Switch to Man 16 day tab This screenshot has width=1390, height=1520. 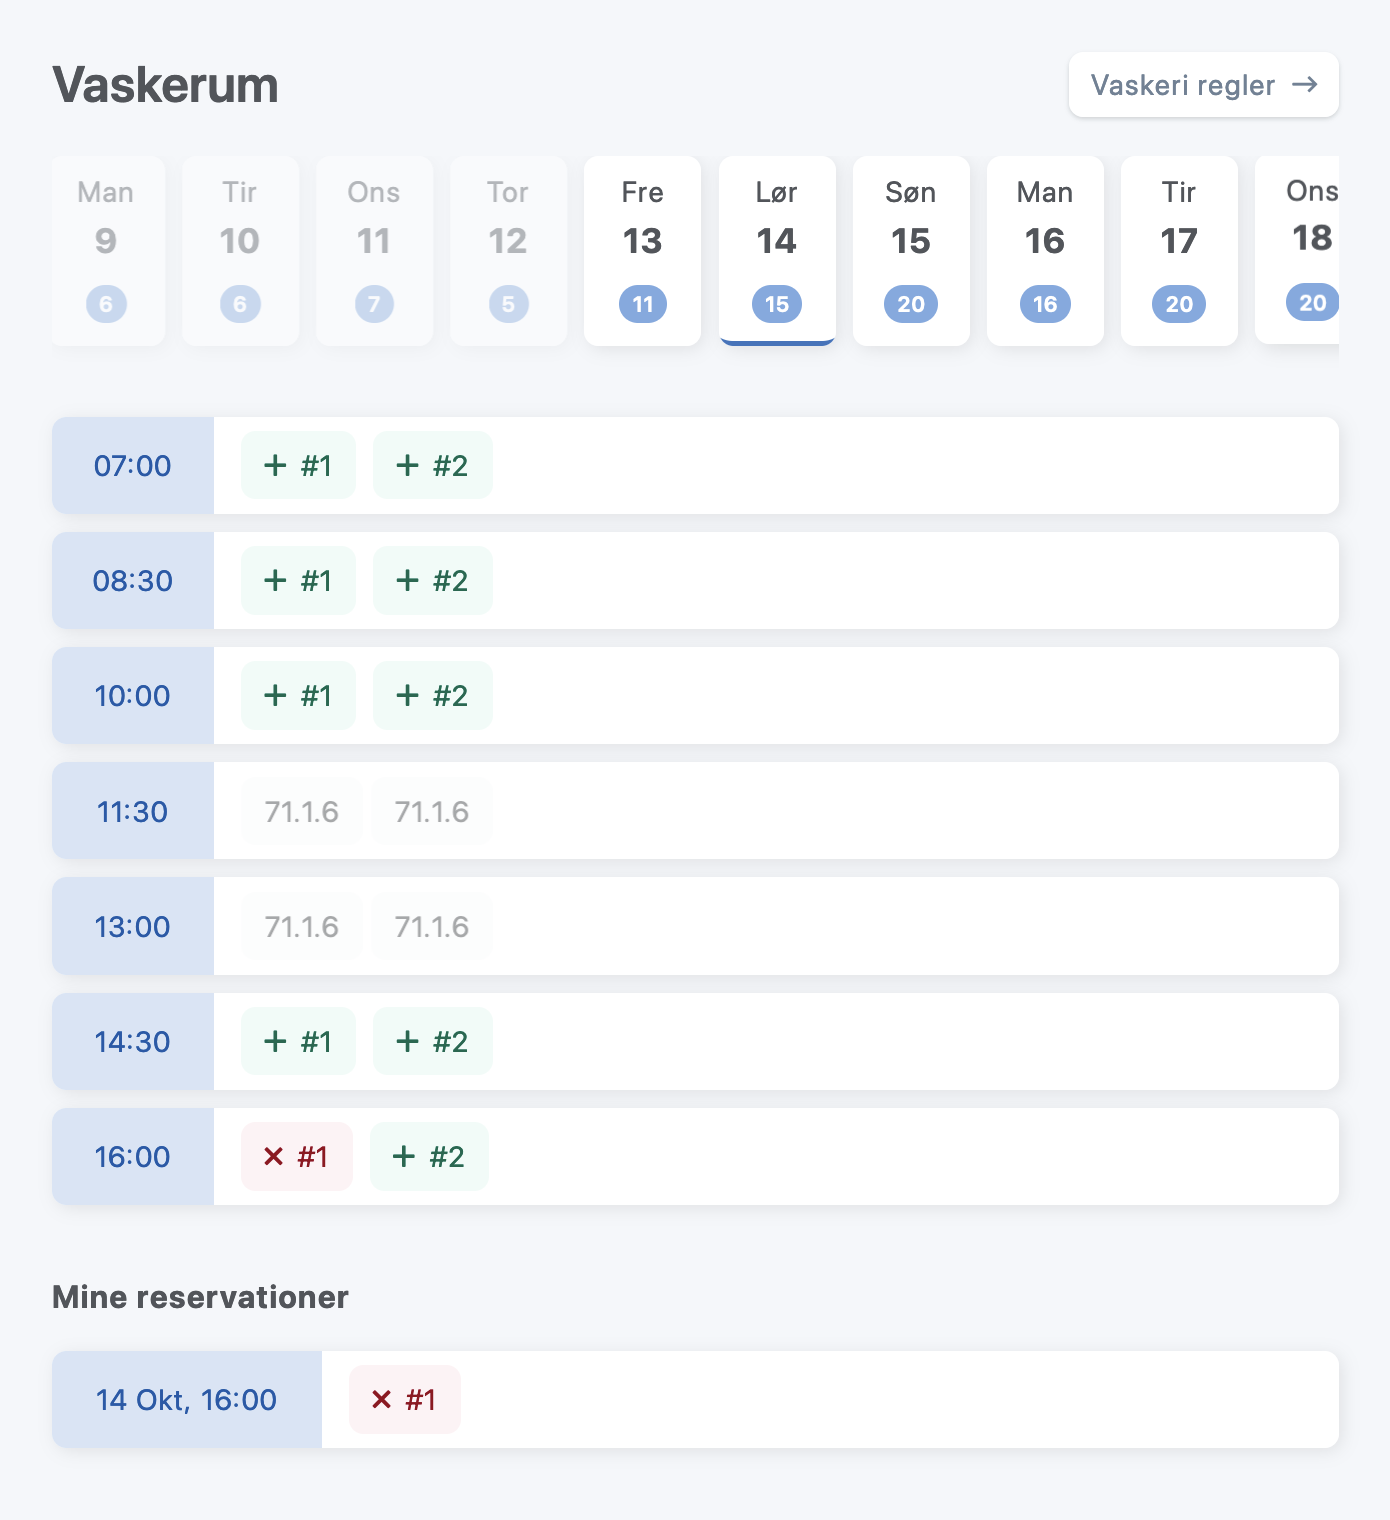click(x=1044, y=250)
